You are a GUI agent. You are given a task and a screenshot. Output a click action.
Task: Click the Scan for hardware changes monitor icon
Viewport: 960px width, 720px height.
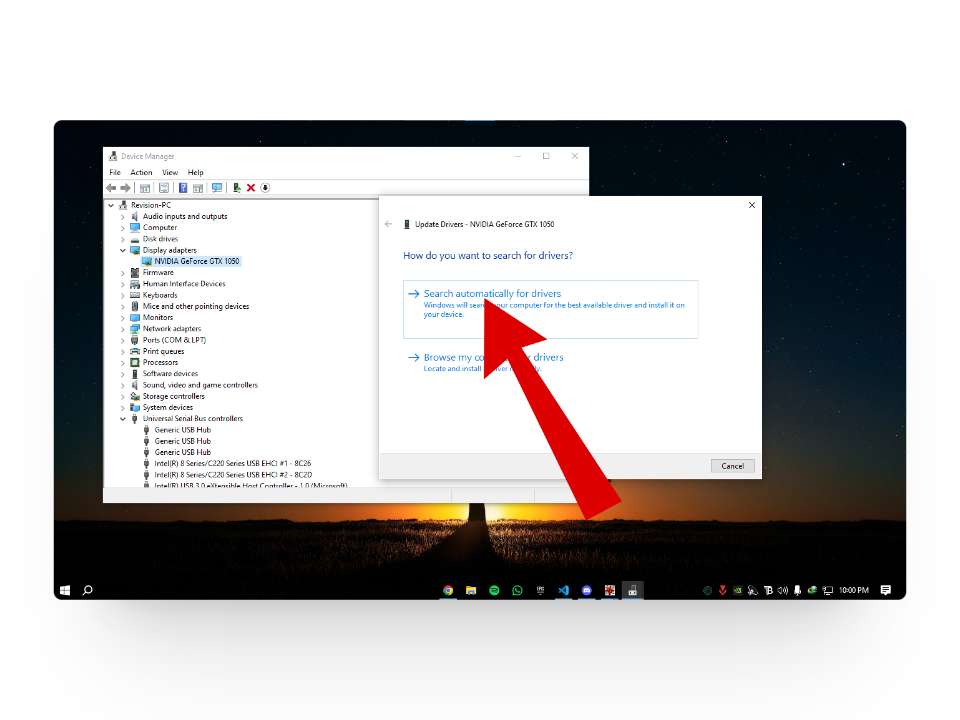217,188
